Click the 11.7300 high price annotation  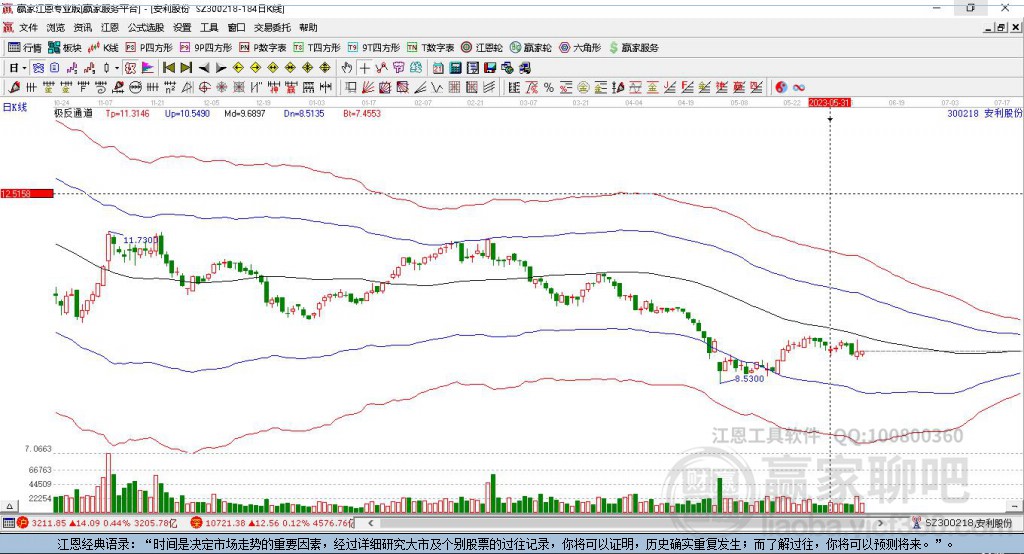tap(140, 240)
